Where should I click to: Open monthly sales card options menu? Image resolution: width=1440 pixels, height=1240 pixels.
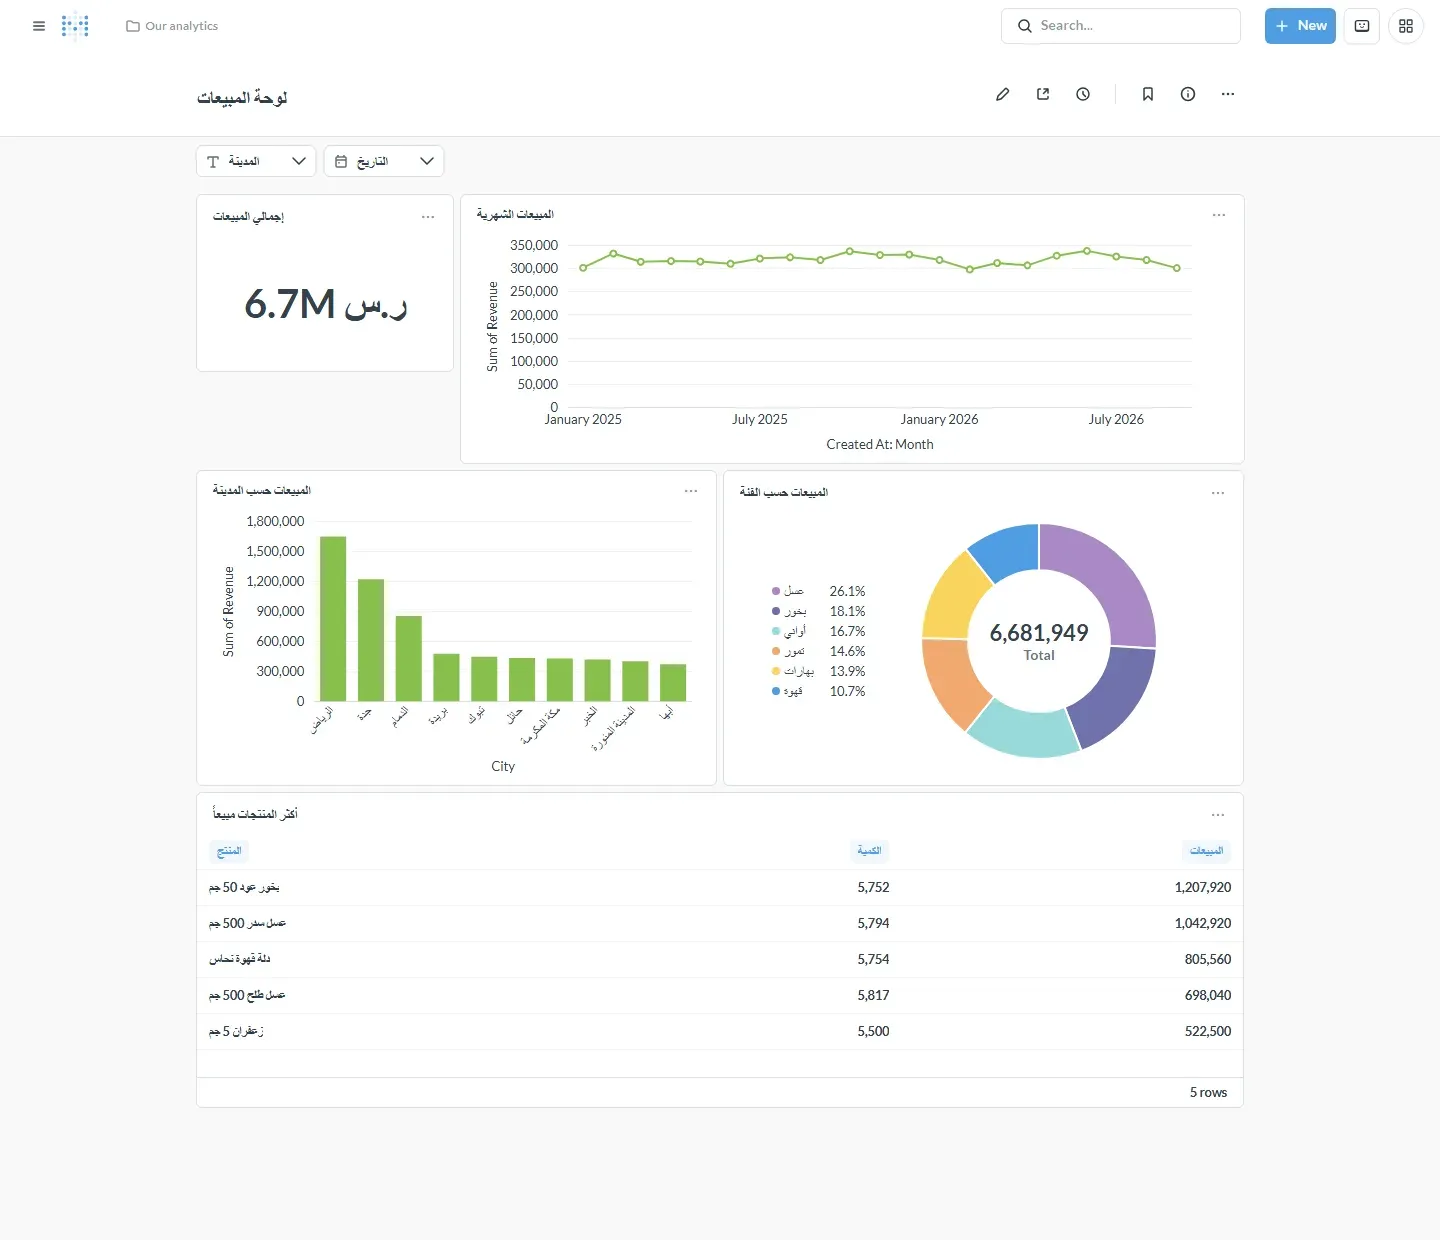tap(1219, 215)
